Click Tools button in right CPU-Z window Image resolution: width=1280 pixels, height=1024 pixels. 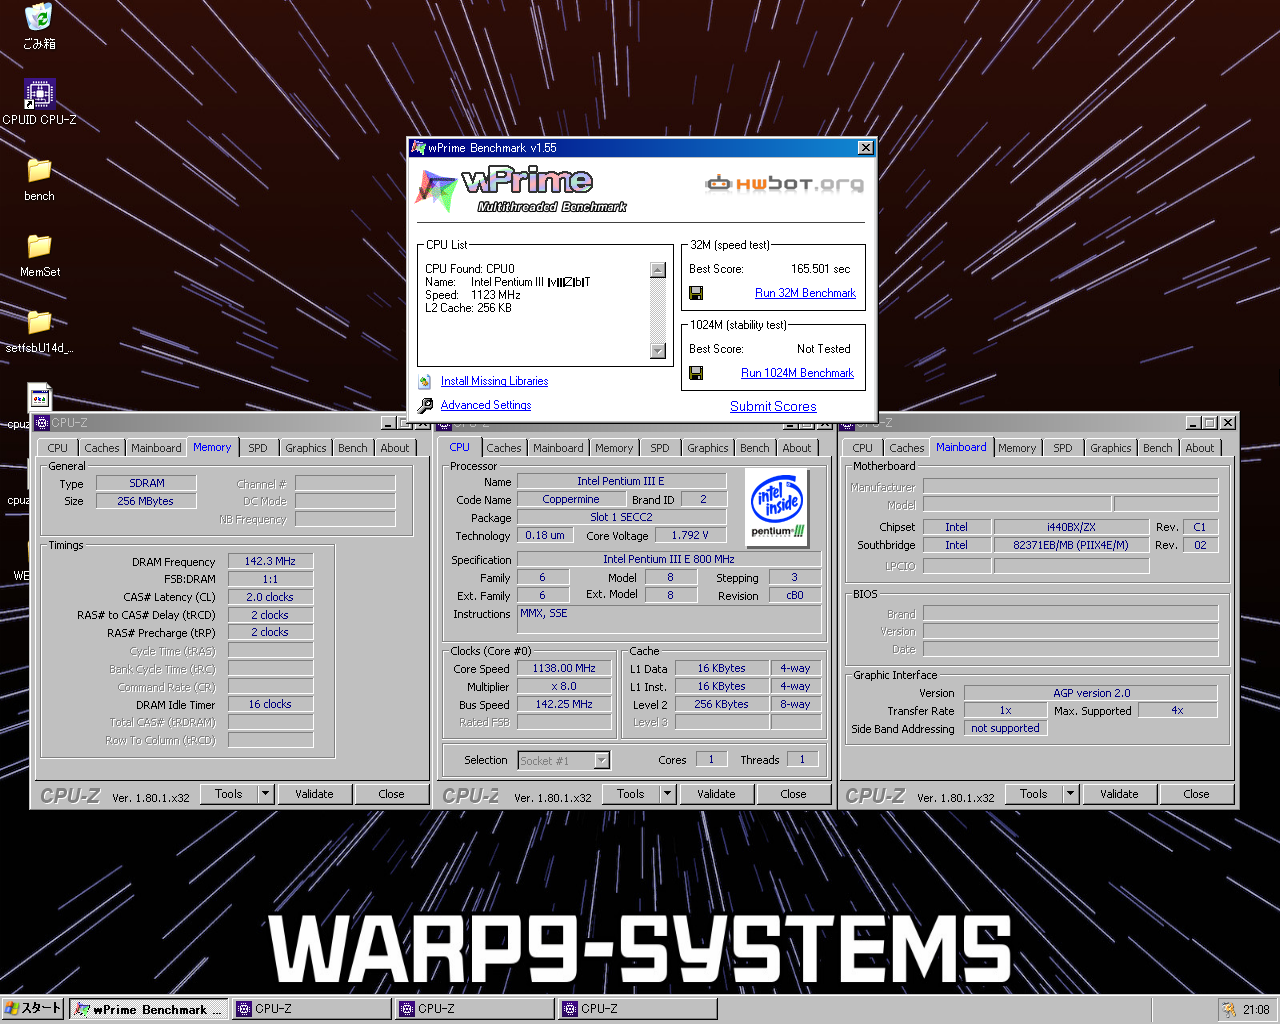tap(1034, 794)
